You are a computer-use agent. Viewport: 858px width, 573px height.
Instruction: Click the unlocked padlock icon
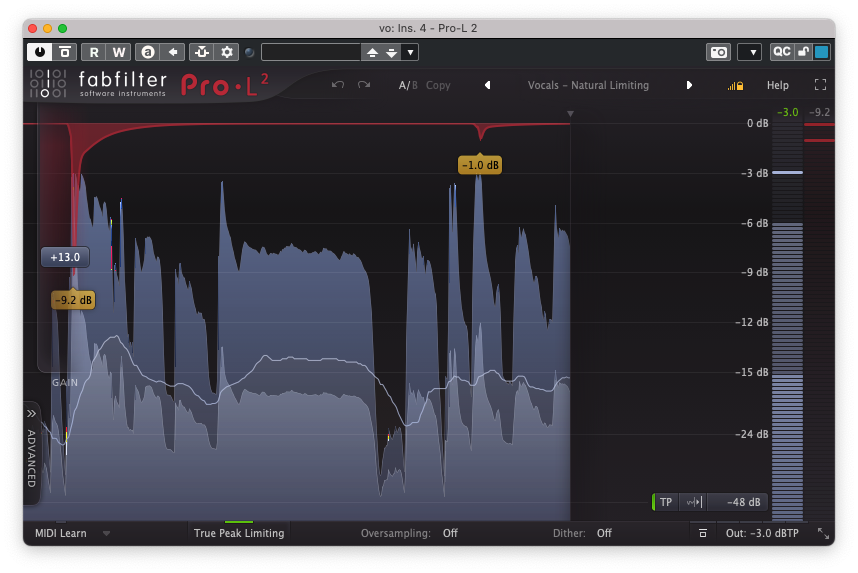(803, 51)
